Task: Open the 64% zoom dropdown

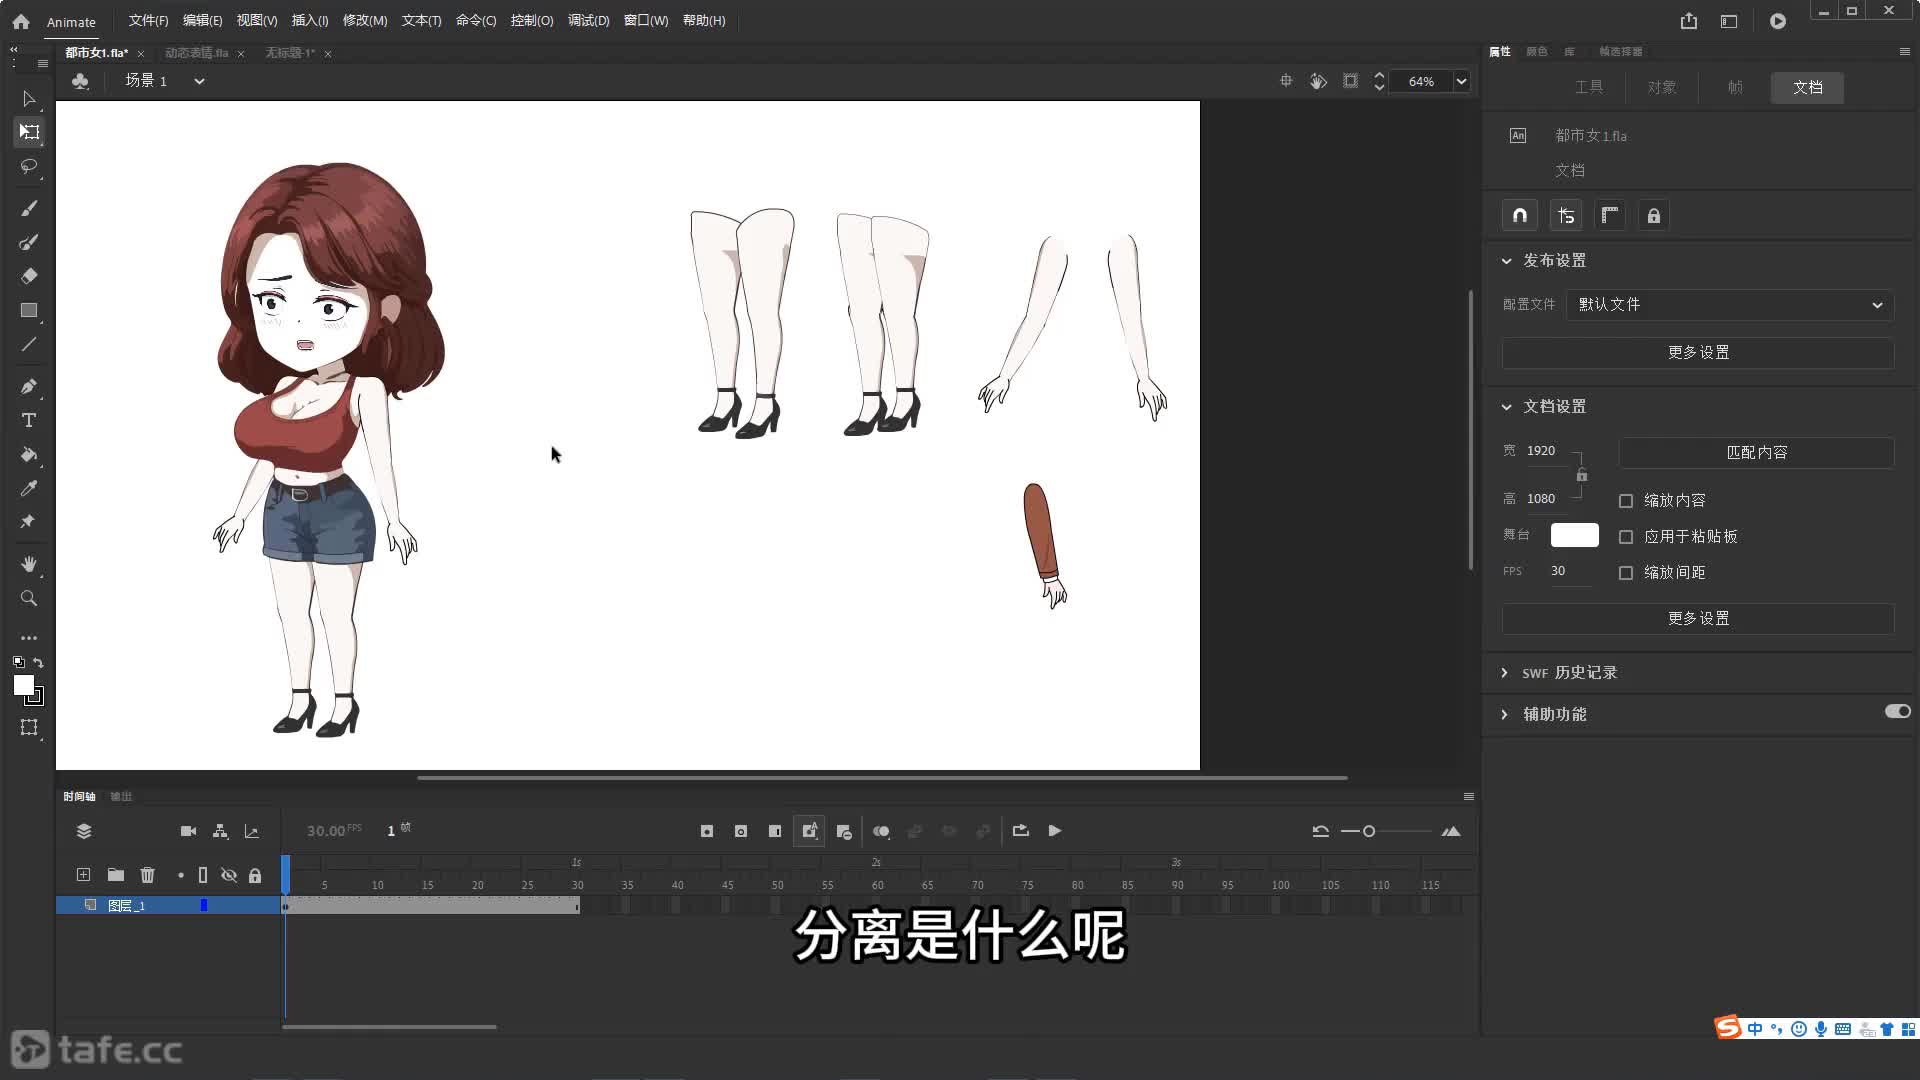Action: (1461, 81)
